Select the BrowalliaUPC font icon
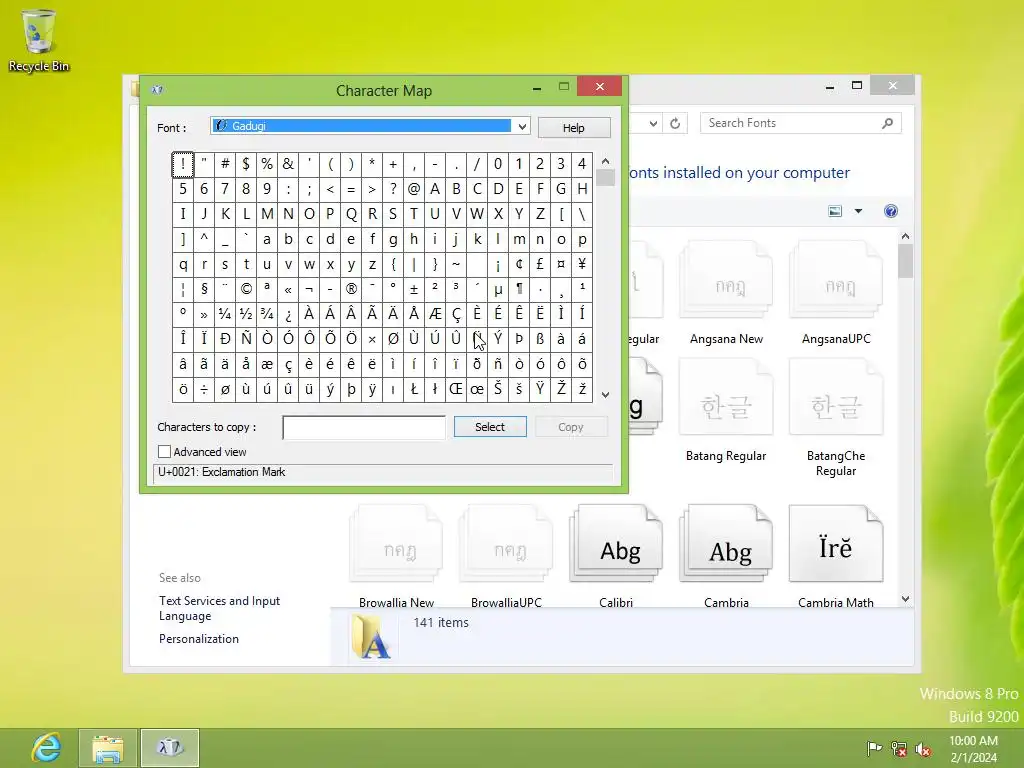Screen dimensions: 1024x768 [x=506, y=543]
